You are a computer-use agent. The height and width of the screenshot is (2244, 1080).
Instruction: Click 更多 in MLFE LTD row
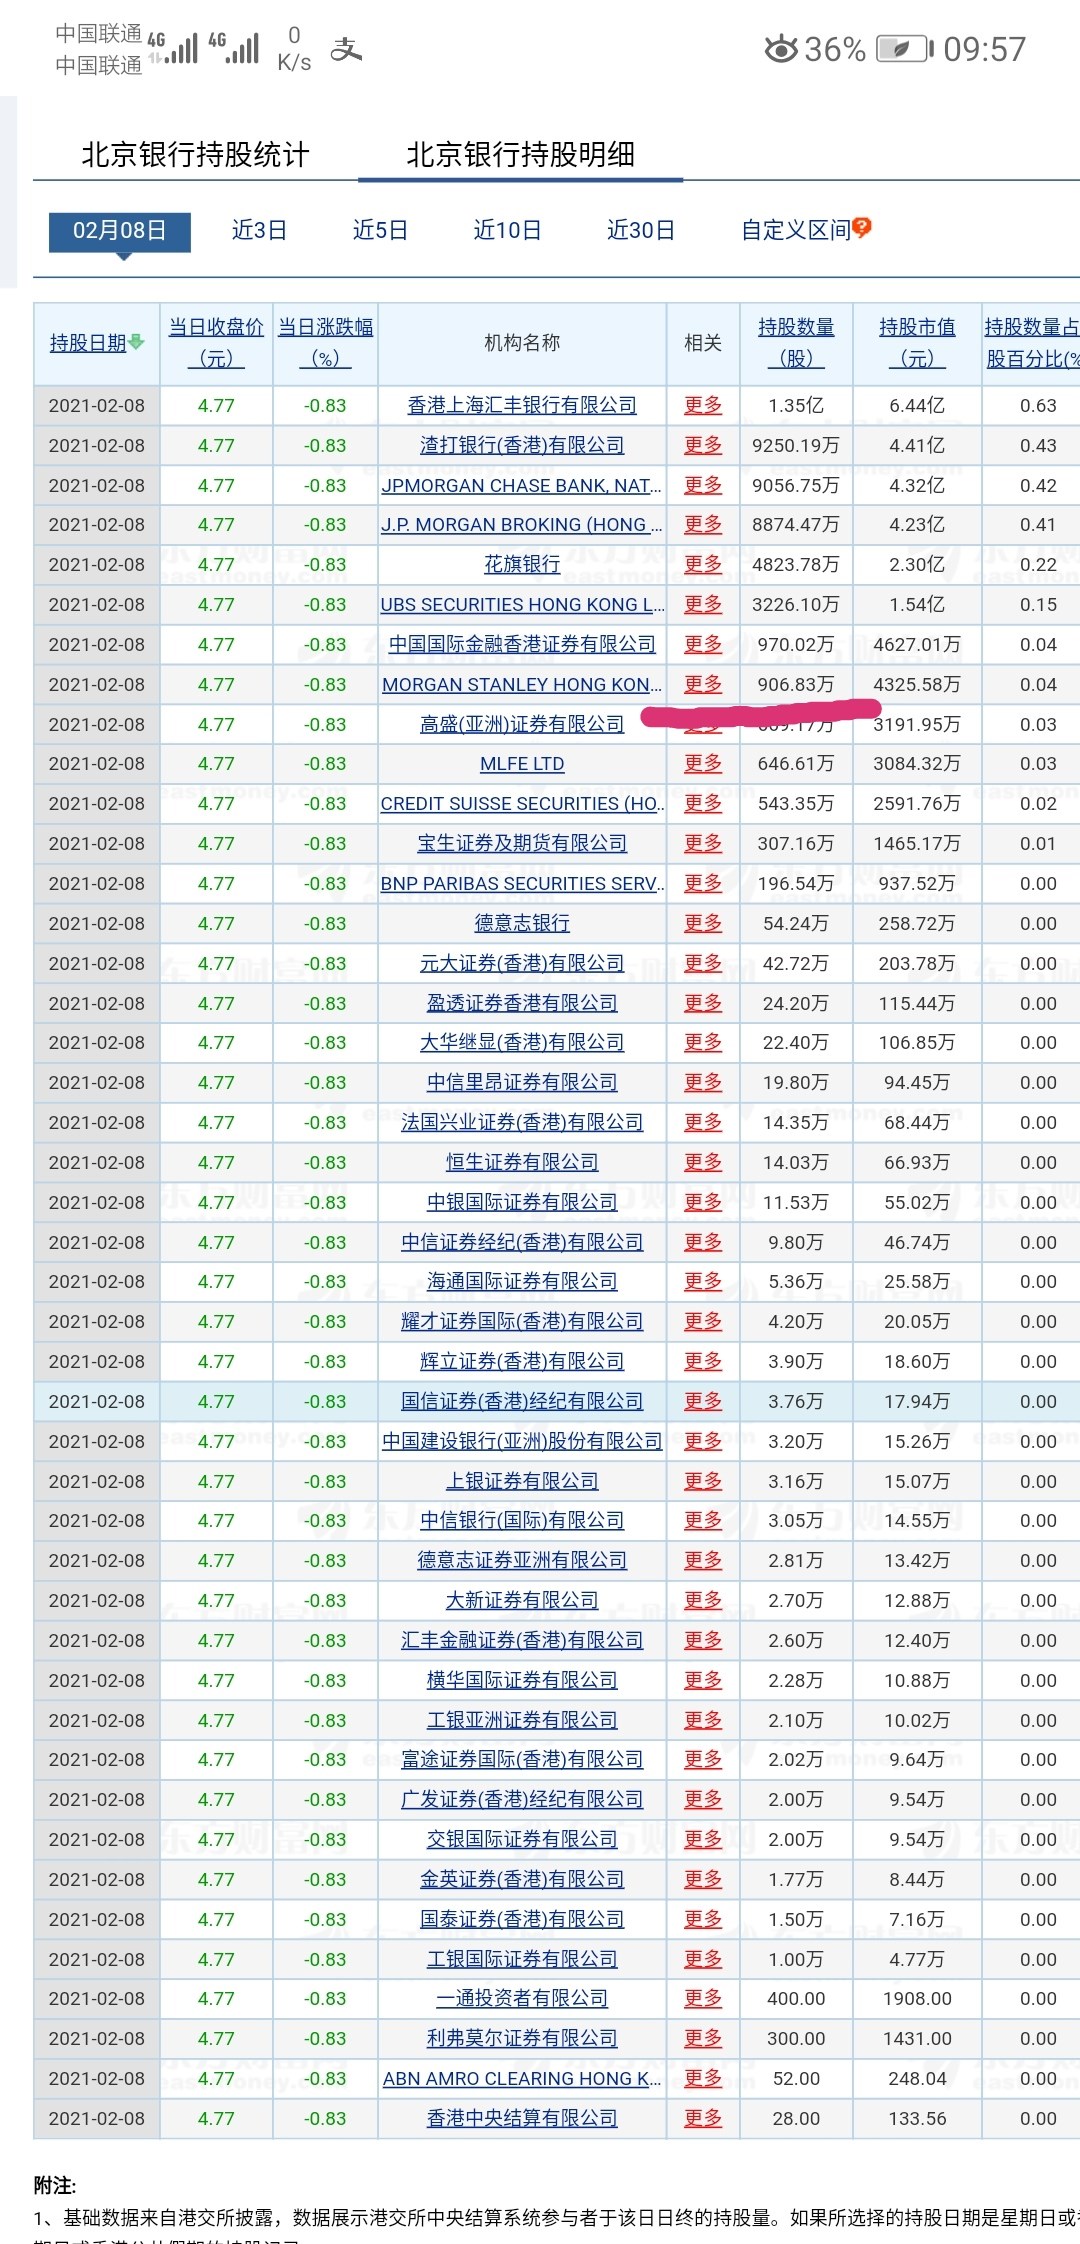(x=703, y=764)
